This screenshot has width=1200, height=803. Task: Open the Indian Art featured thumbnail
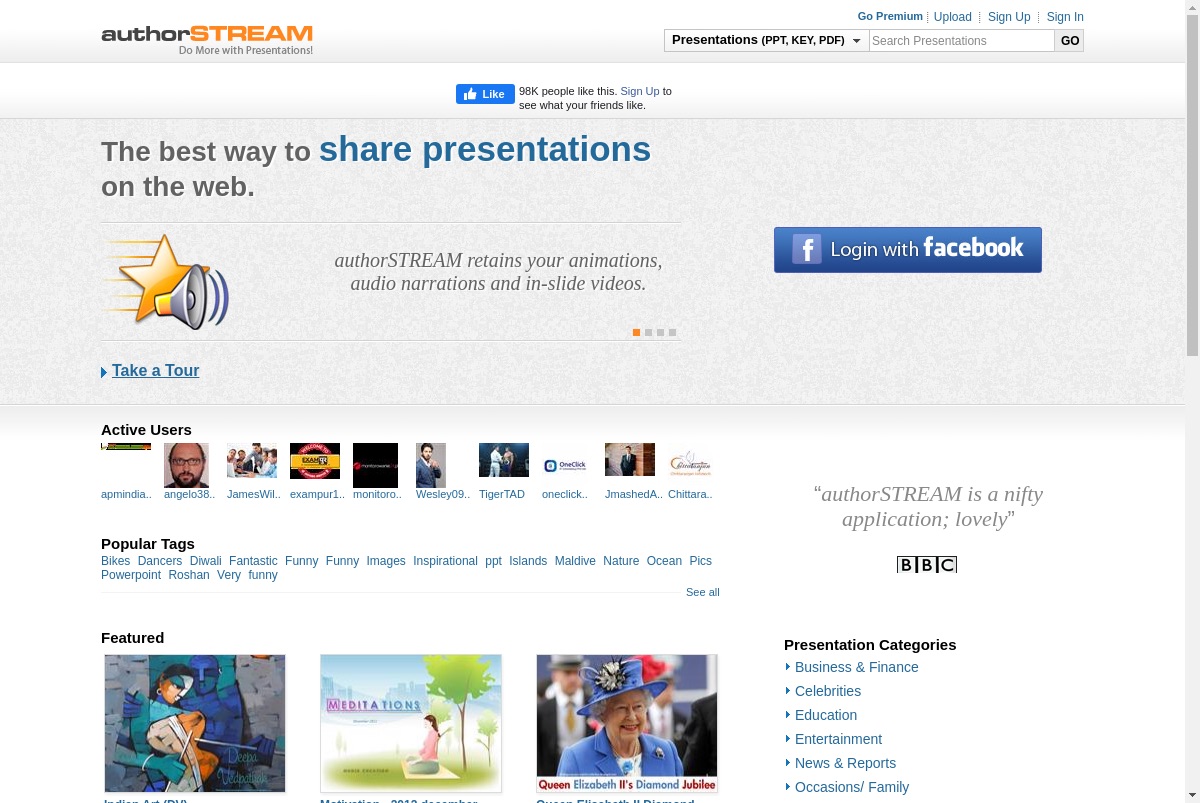click(195, 723)
